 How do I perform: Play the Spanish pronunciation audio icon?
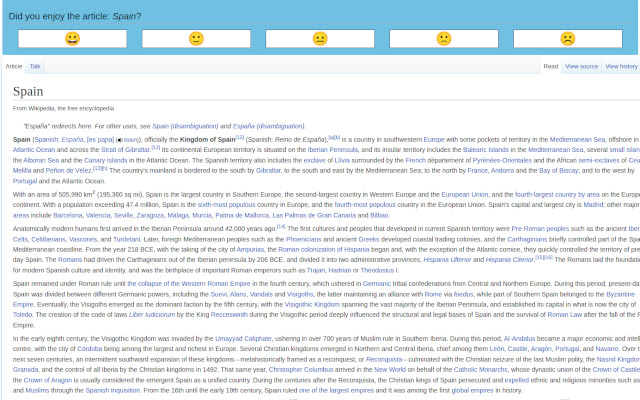120,140
